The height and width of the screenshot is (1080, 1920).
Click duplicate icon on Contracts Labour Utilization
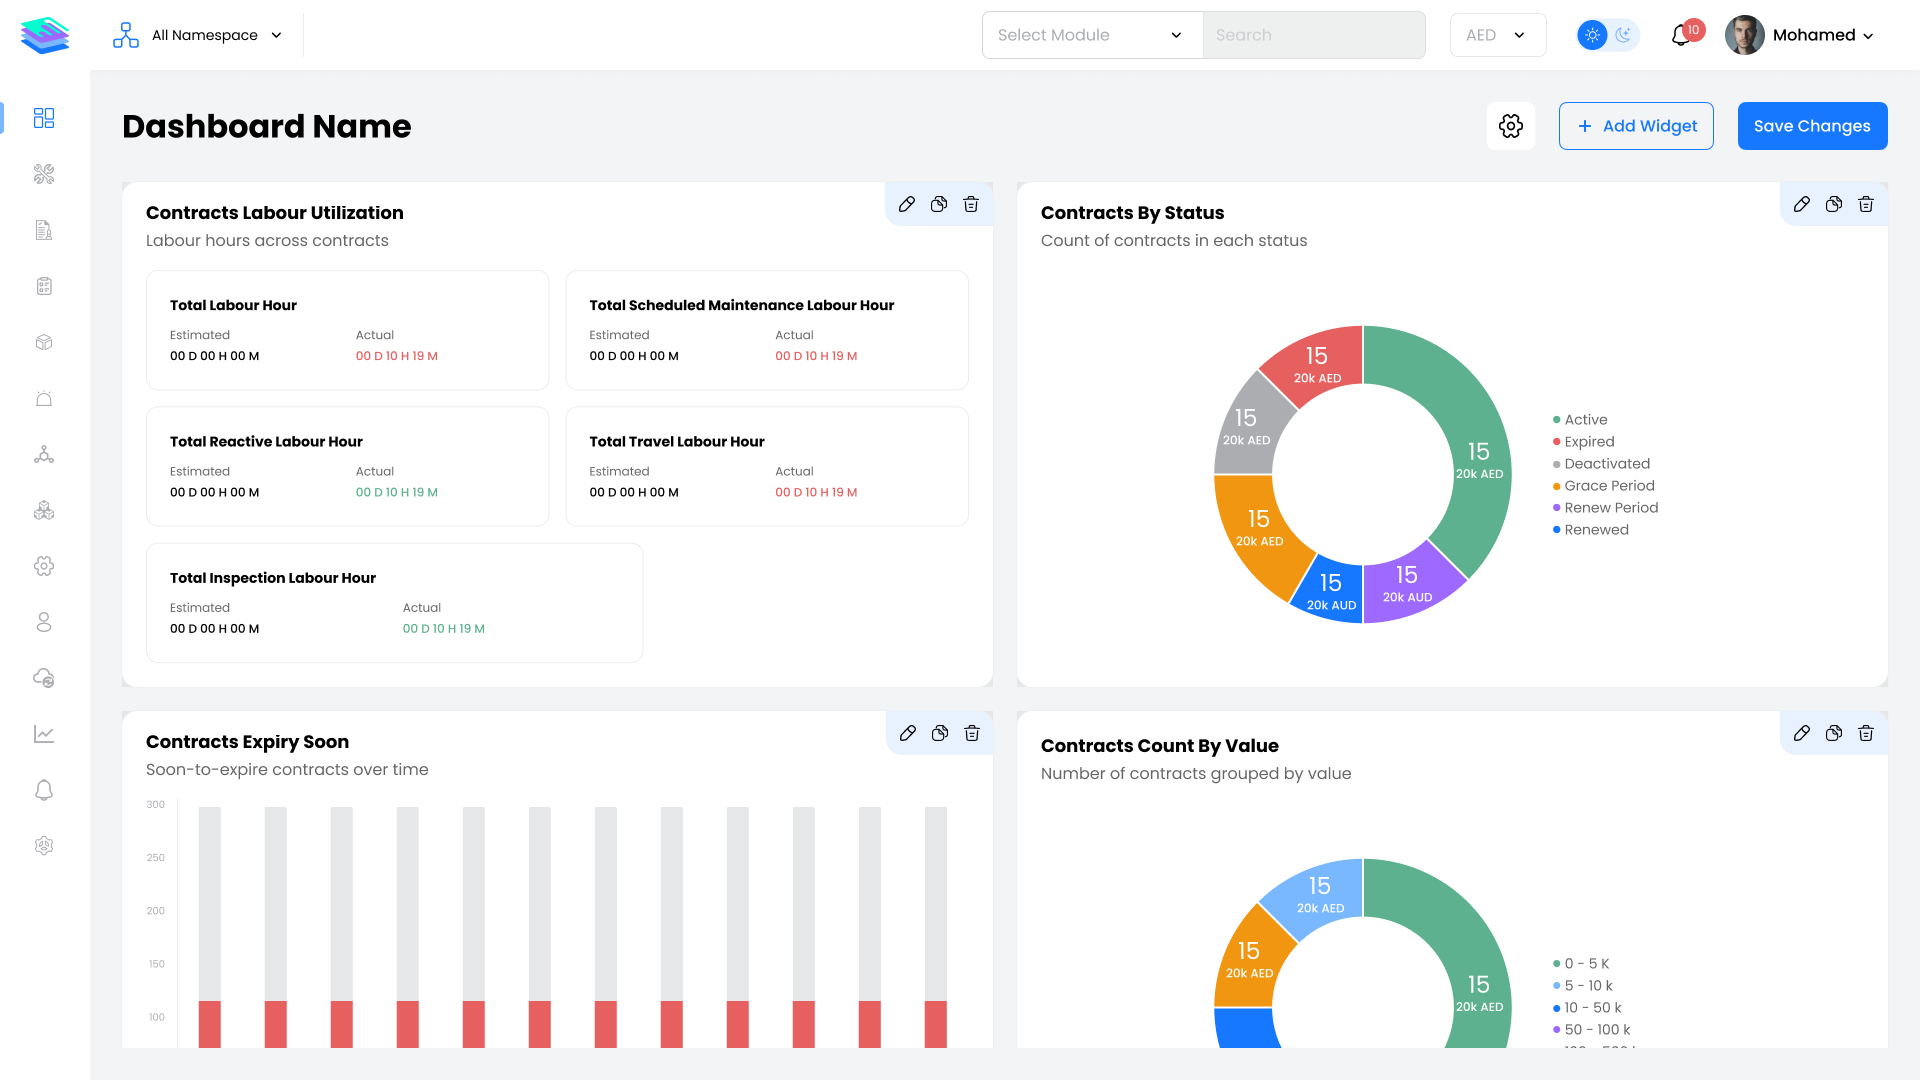tap(939, 204)
